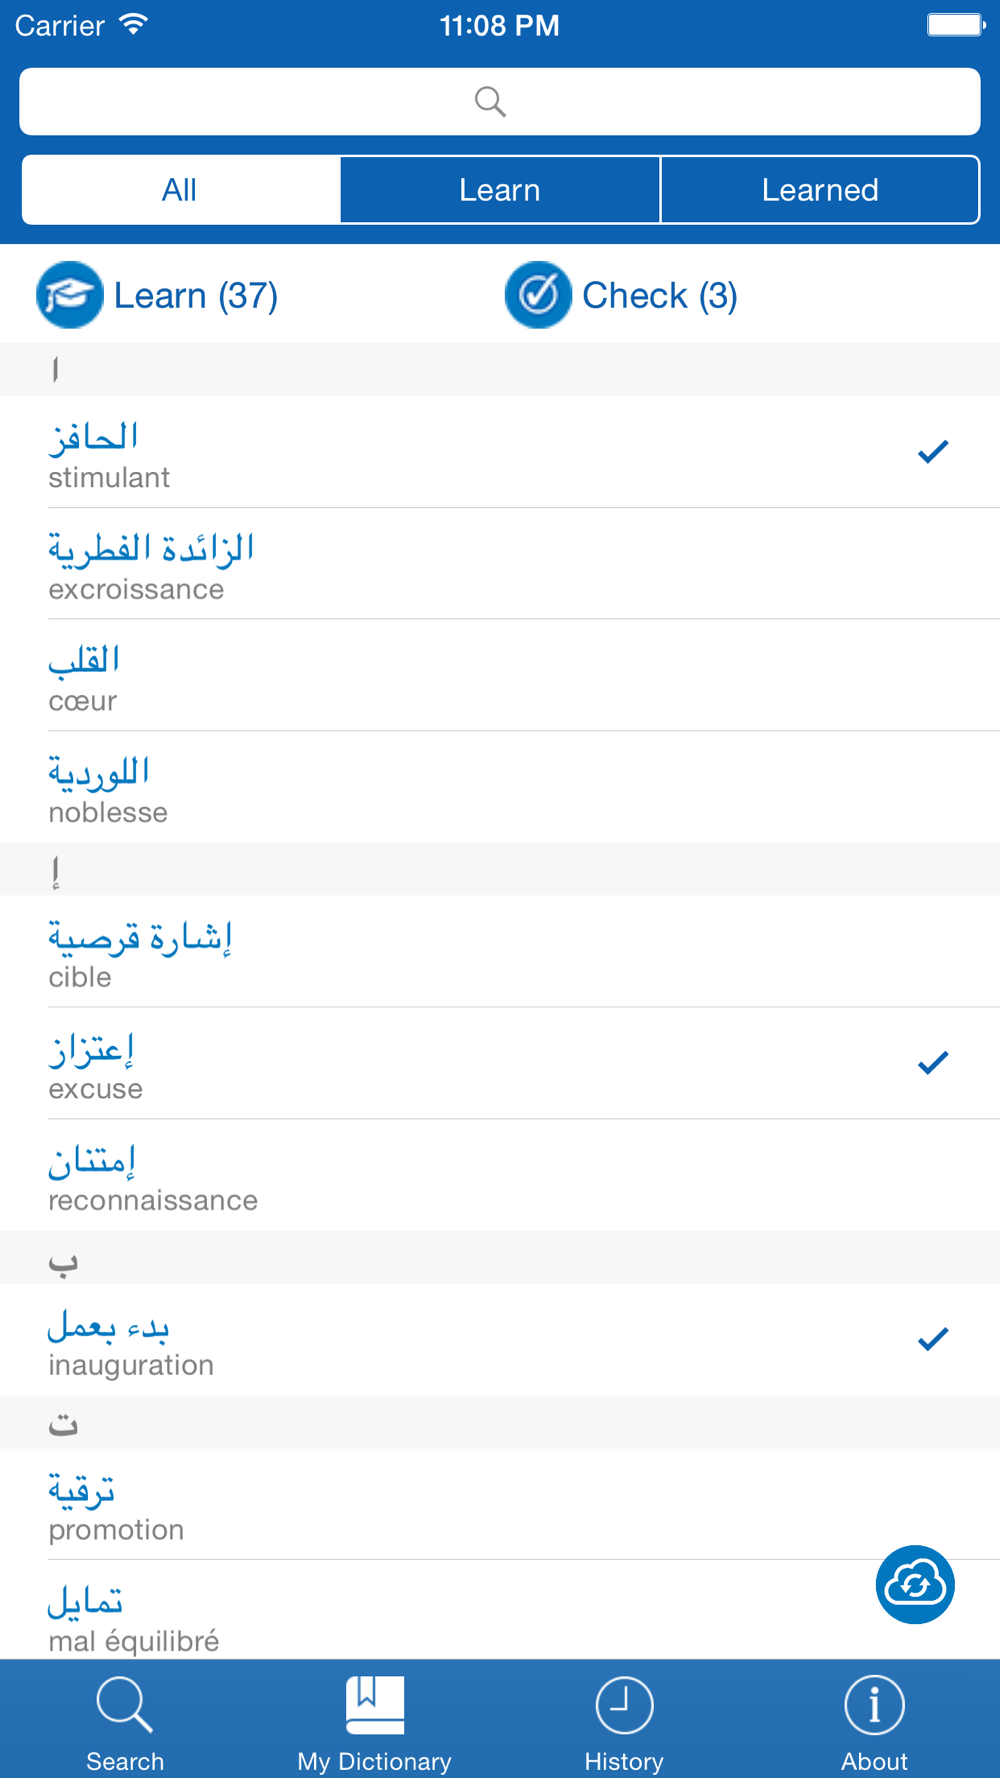The width and height of the screenshot is (1000, 1778).
Task: Open the graduation cap Learn icon
Action: click(x=70, y=295)
